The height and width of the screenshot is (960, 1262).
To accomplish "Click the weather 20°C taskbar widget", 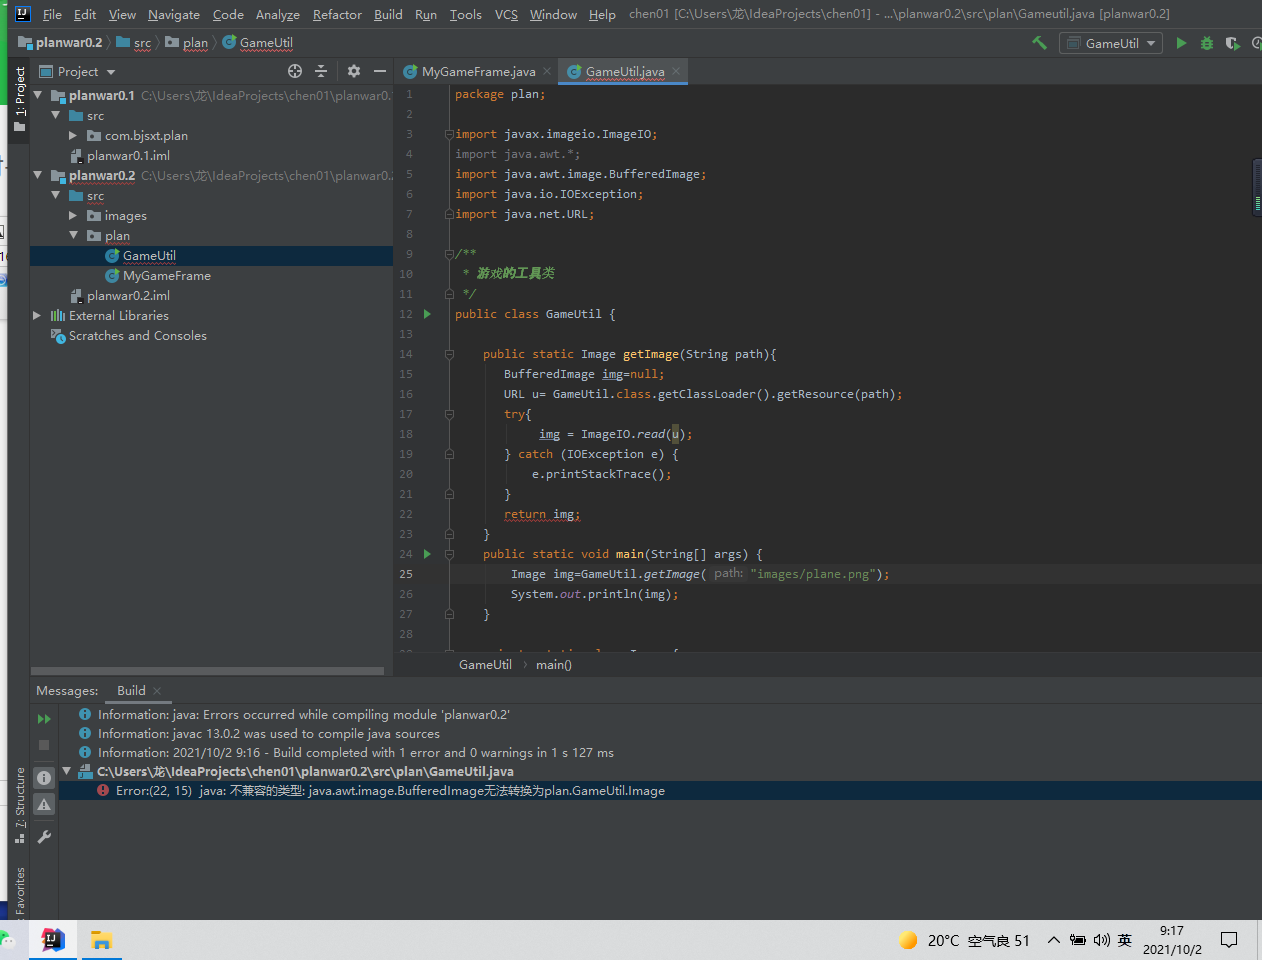I will [964, 940].
